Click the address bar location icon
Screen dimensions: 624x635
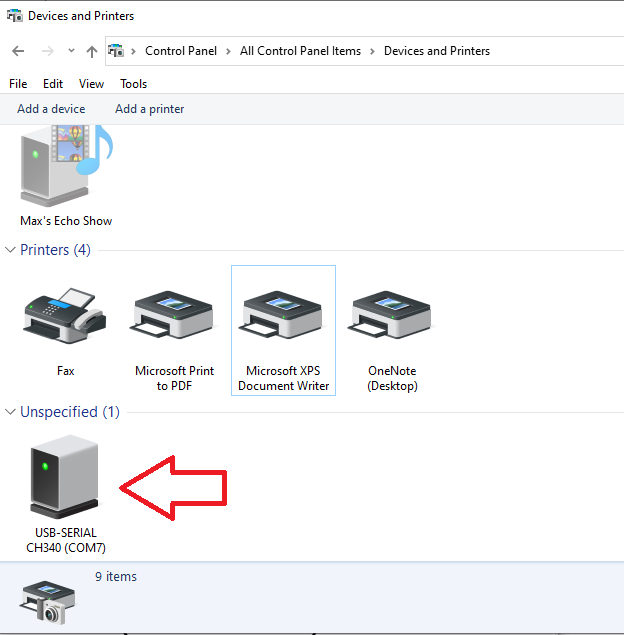tap(116, 51)
